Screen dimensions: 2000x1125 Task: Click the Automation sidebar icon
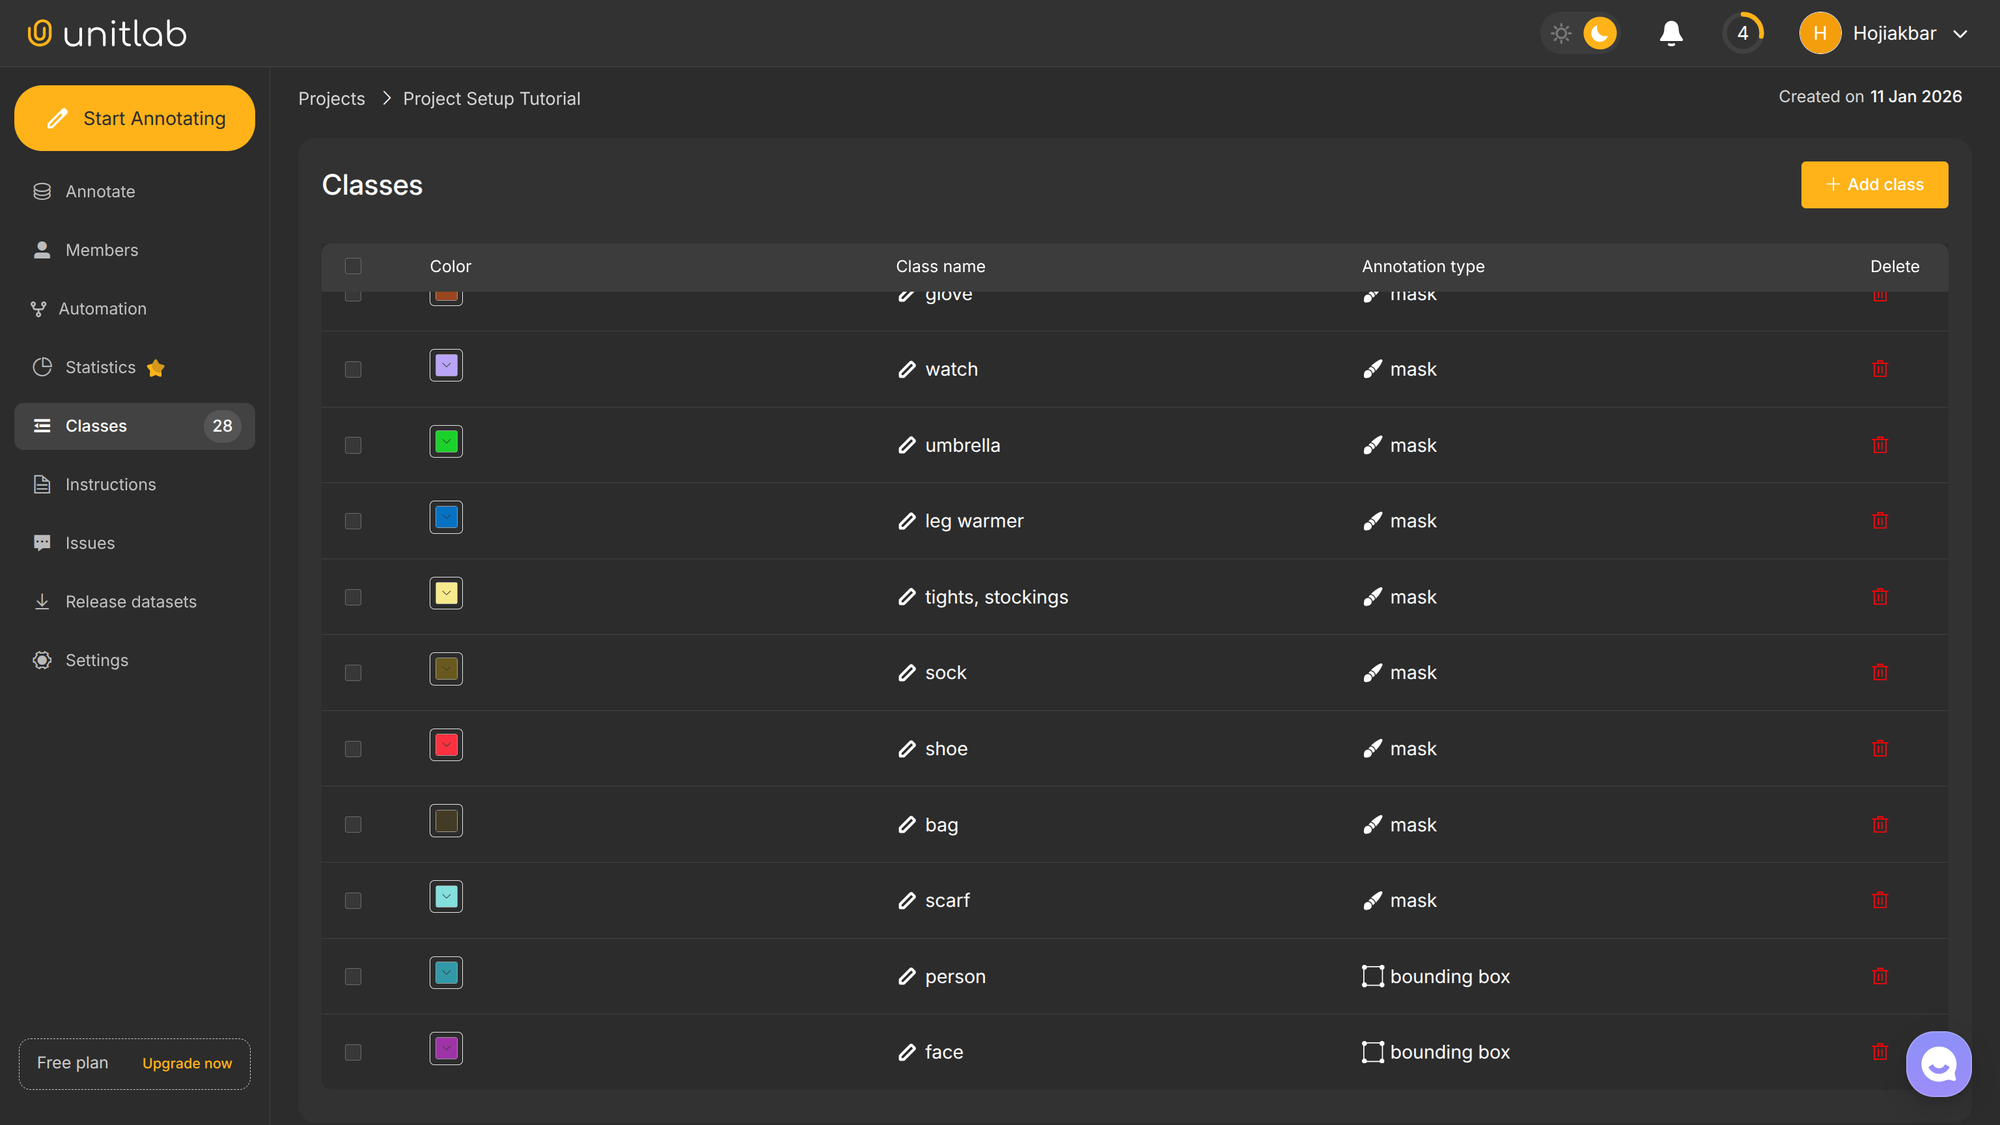(38, 308)
